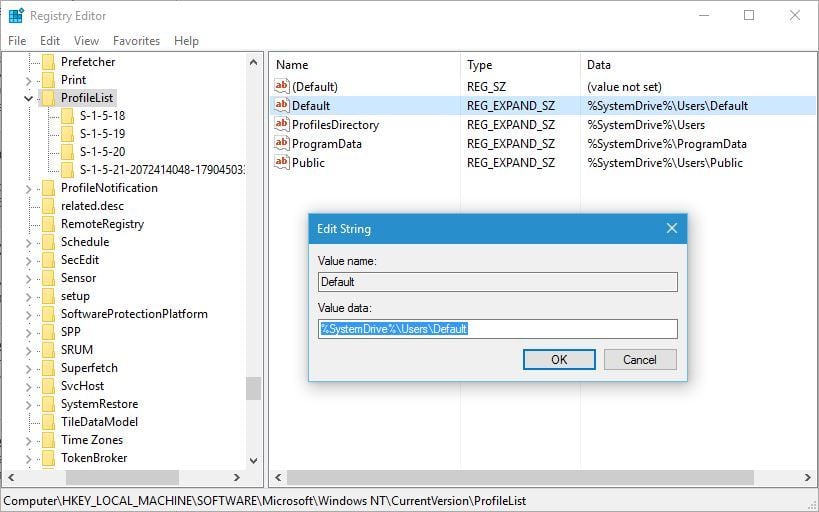
Task: Click the Print folder icon
Action: [x=48, y=79]
